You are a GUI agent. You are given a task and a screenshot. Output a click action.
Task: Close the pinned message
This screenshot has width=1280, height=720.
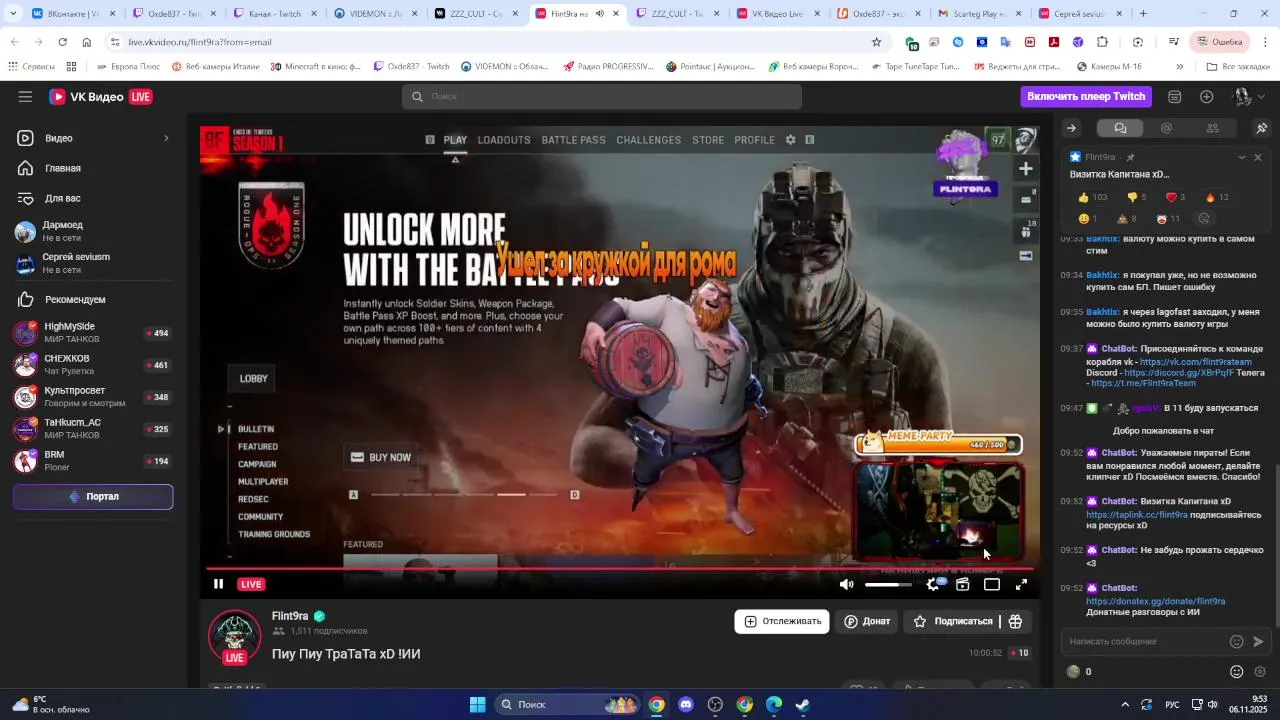1258,157
